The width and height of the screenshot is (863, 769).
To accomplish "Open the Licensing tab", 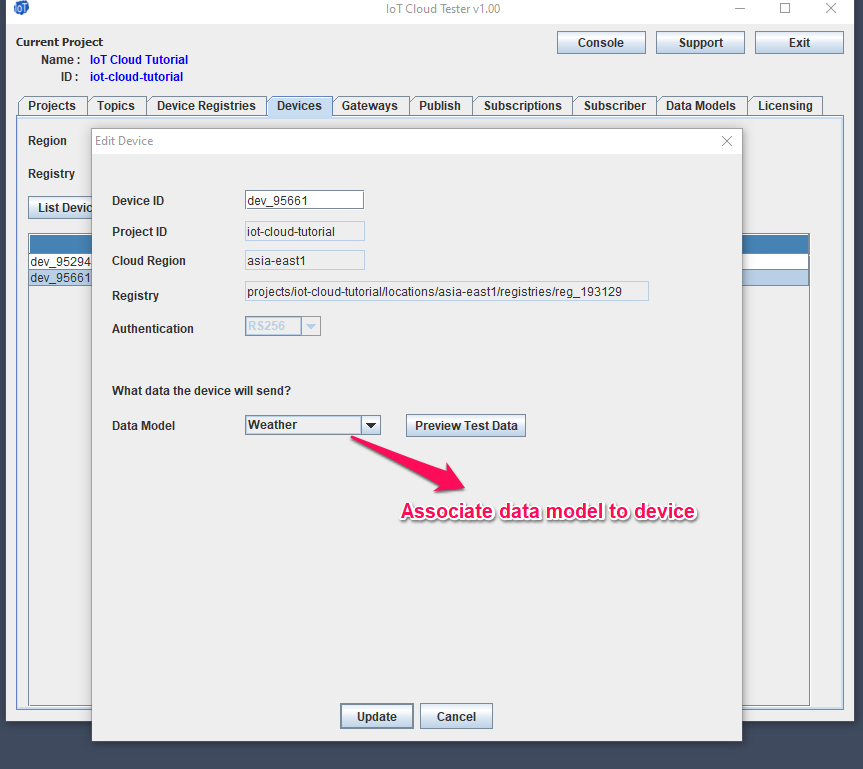I will coord(785,106).
